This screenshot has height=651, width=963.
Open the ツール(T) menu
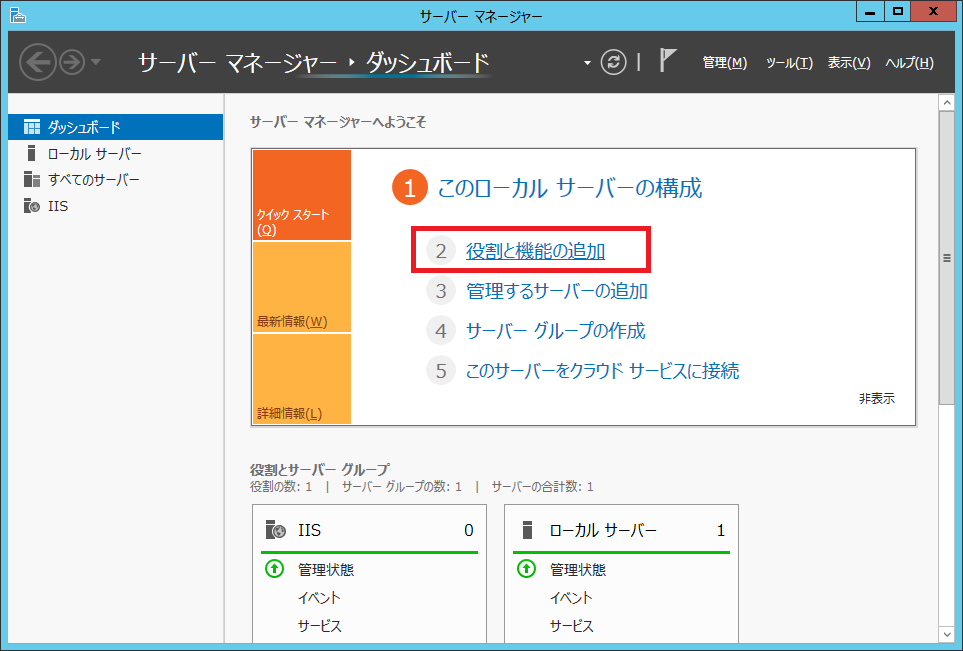(x=789, y=62)
